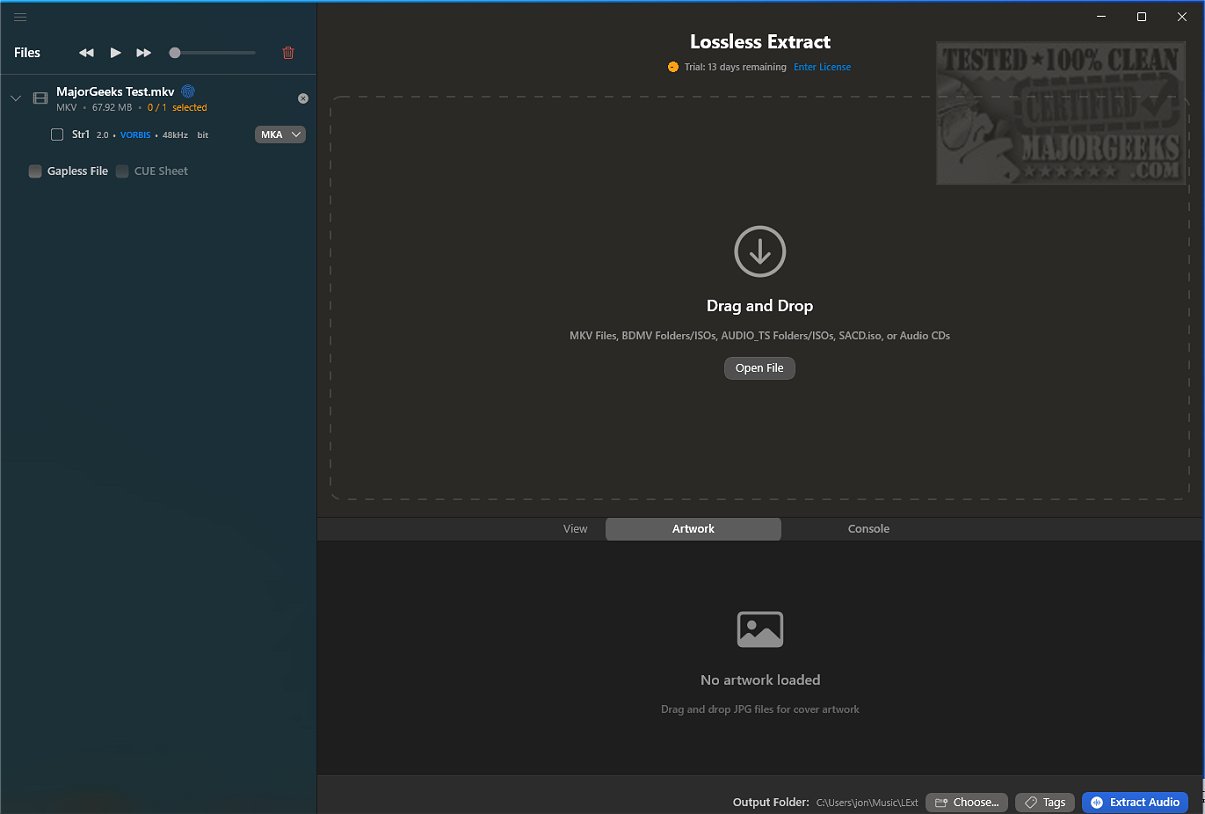
Task: Select the MajorGeeks Test.mkv file name
Action: click(115, 92)
